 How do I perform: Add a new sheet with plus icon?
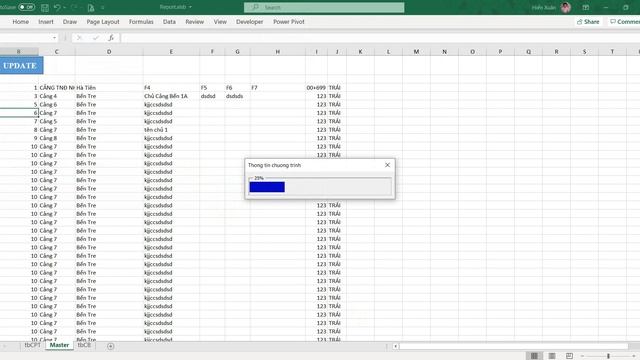111,346
